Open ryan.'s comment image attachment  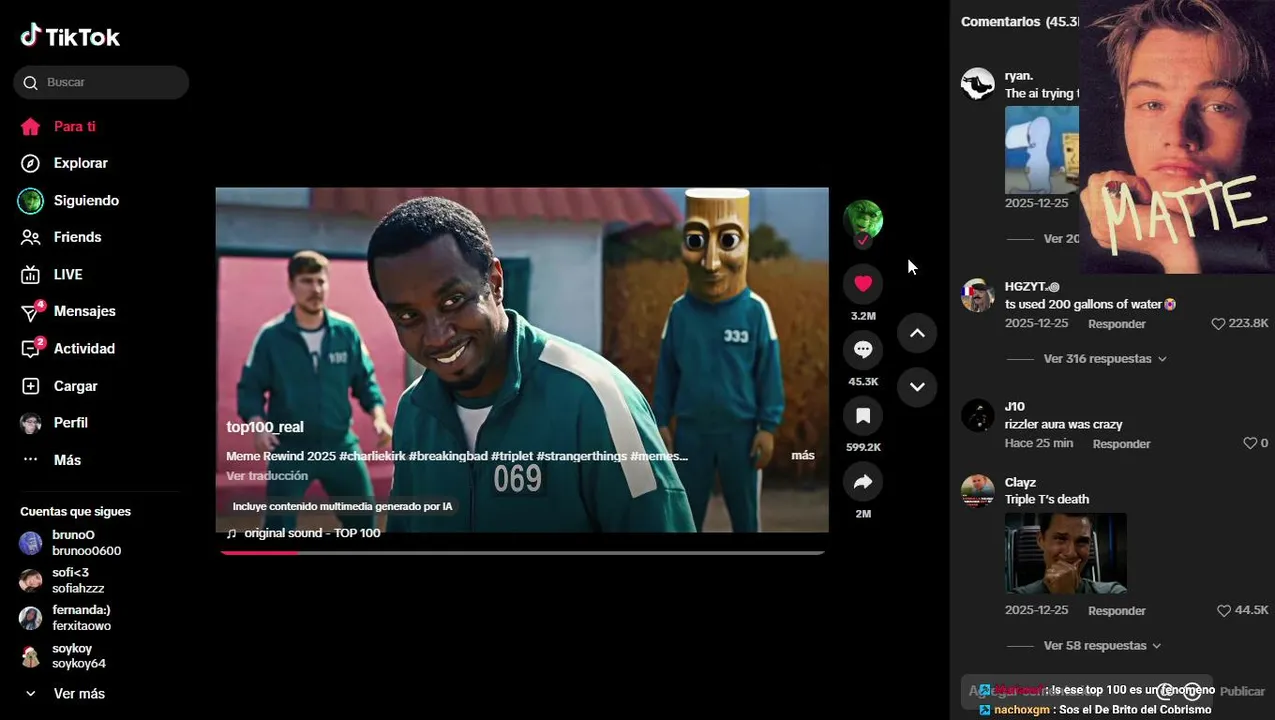click(1042, 150)
